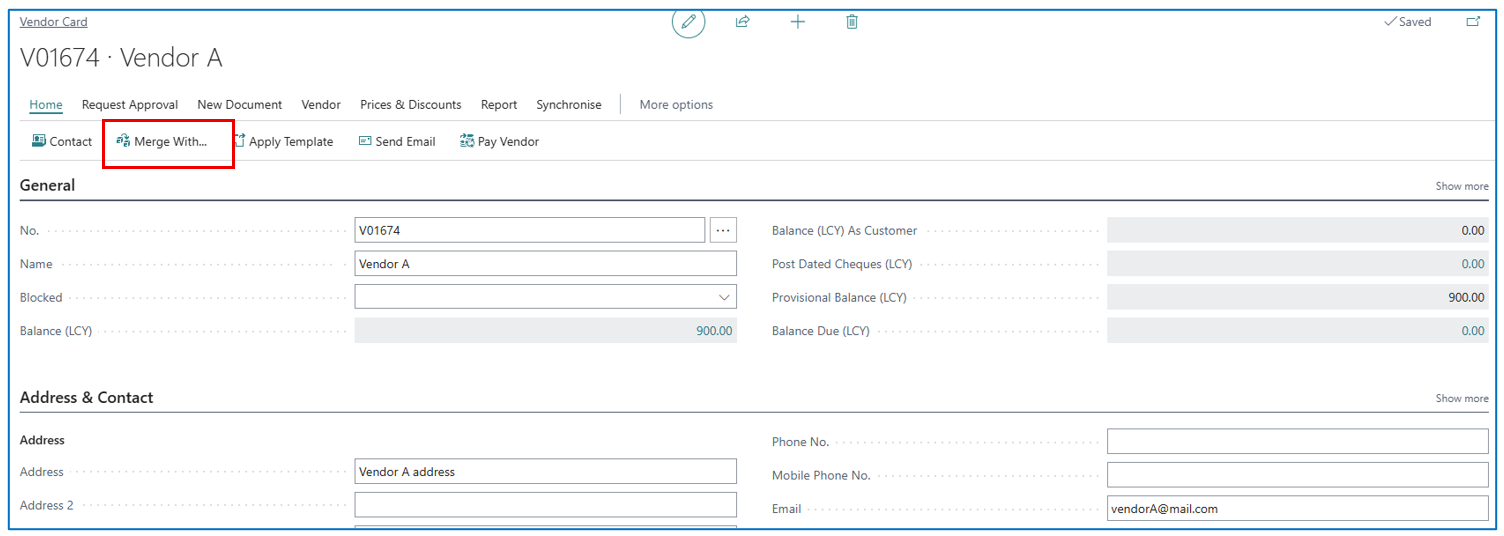Click Pay Vendor action

499,142
